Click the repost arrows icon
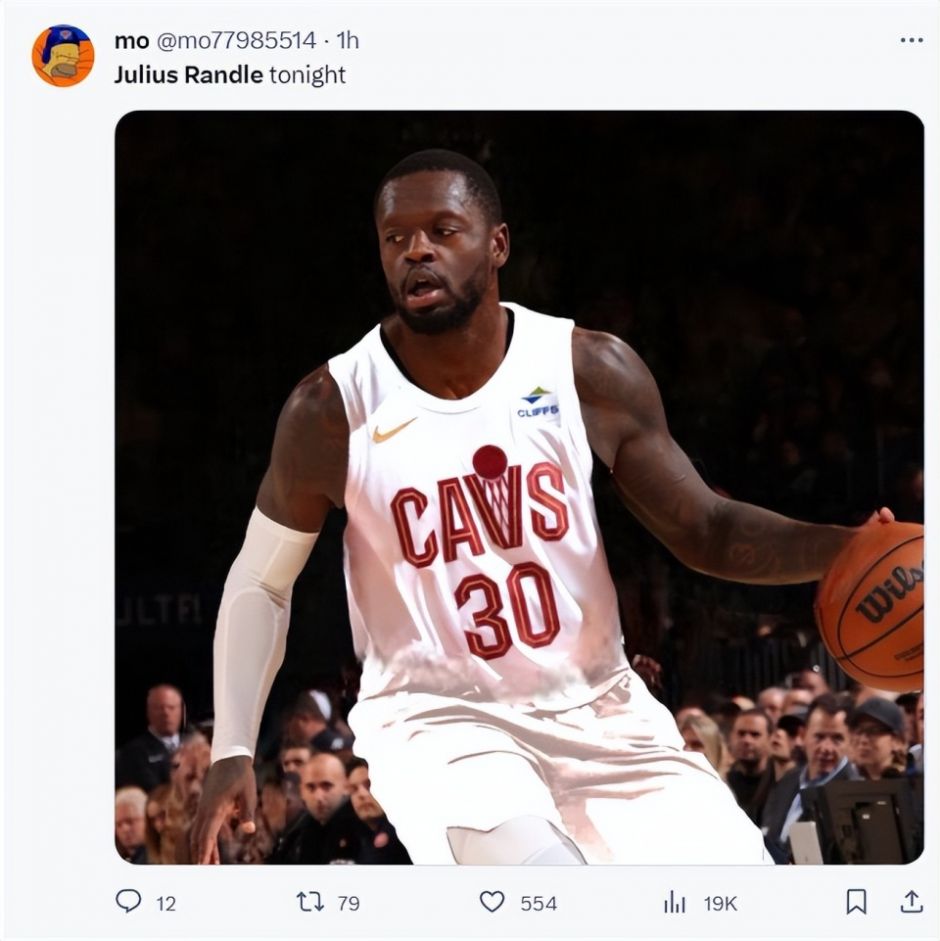The width and height of the screenshot is (940, 941). (310, 901)
